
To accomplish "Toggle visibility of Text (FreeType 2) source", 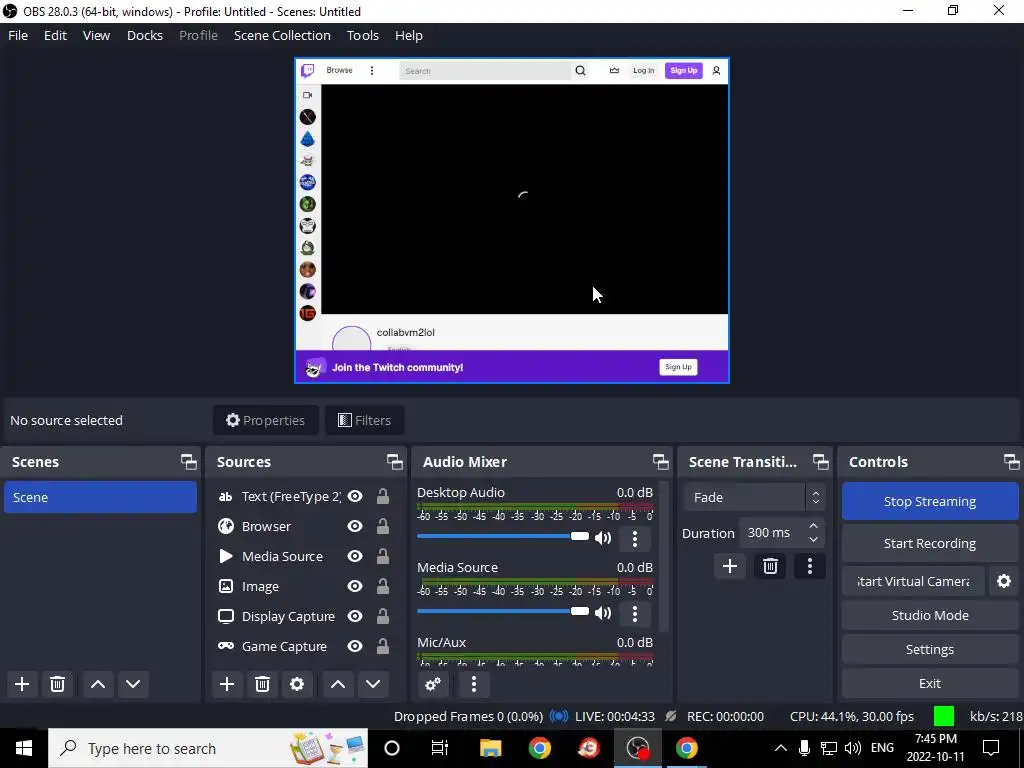I will point(355,496).
